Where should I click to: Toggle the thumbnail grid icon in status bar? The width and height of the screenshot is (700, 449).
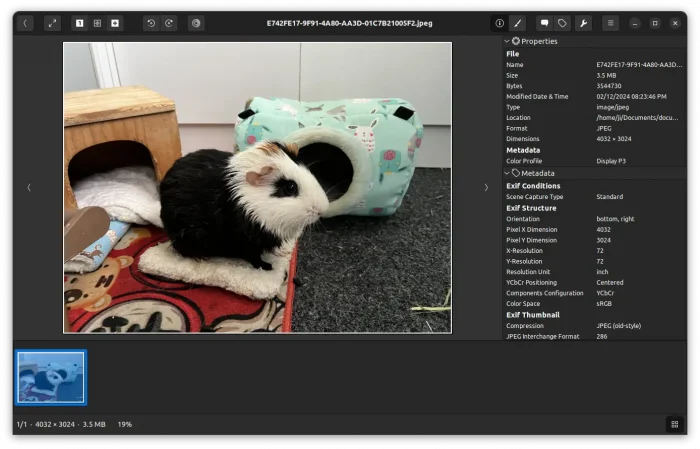click(673, 424)
